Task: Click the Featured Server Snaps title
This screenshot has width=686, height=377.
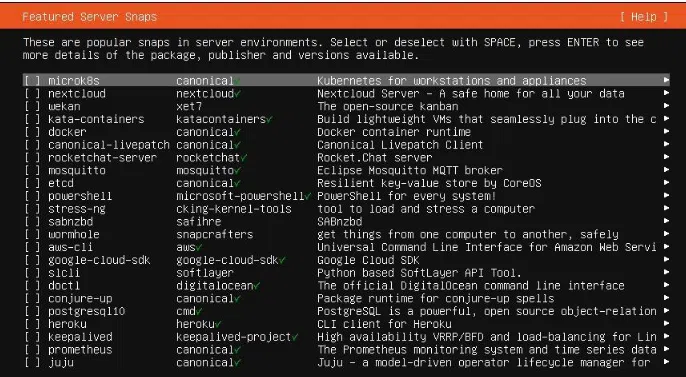Action: (90, 17)
